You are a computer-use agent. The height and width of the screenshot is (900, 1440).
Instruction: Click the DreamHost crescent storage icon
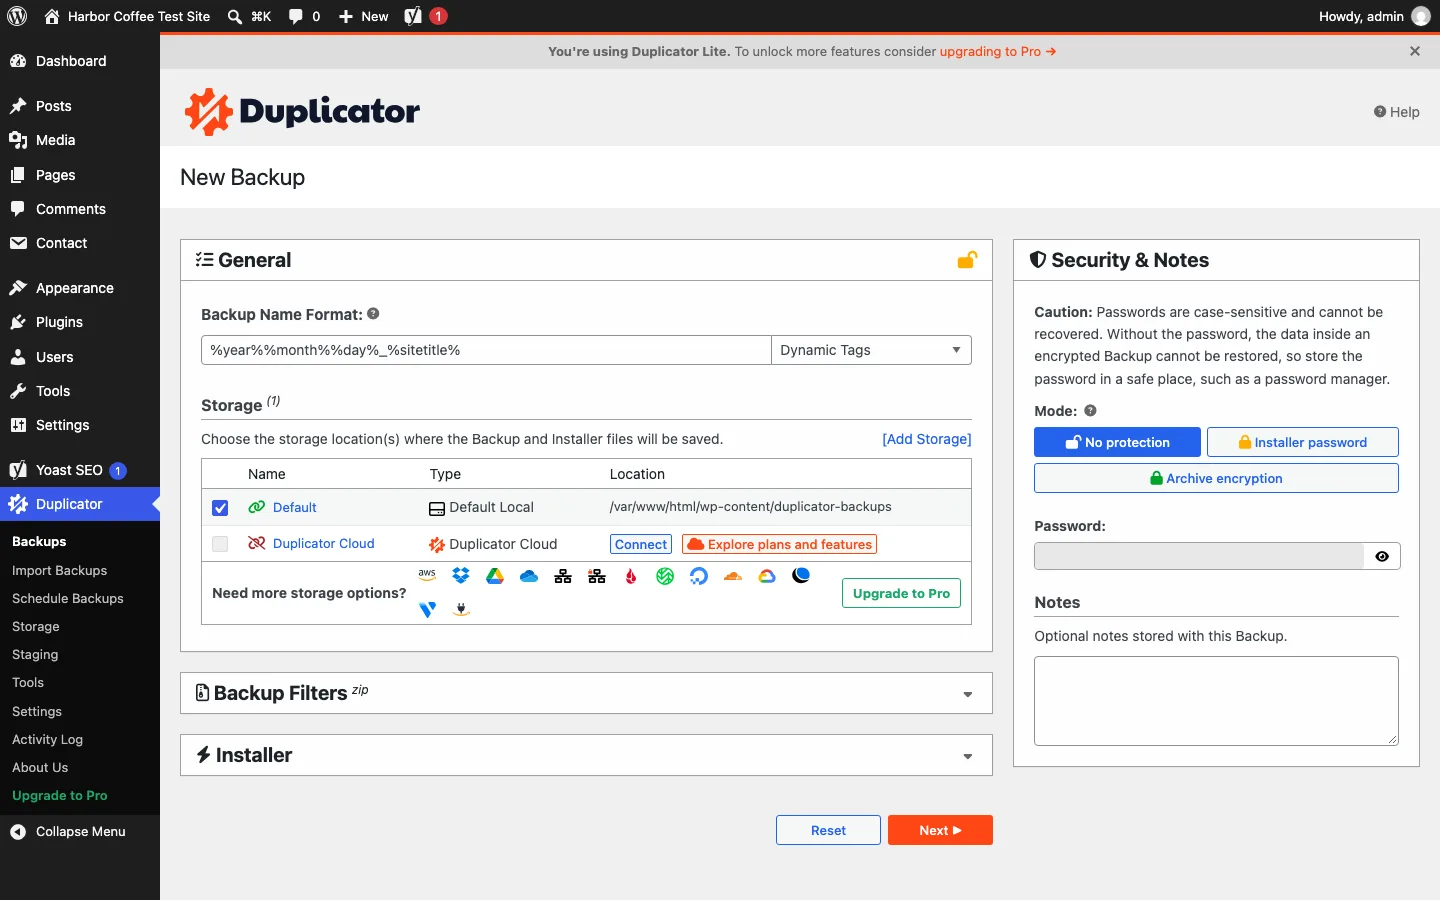point(801,575)
